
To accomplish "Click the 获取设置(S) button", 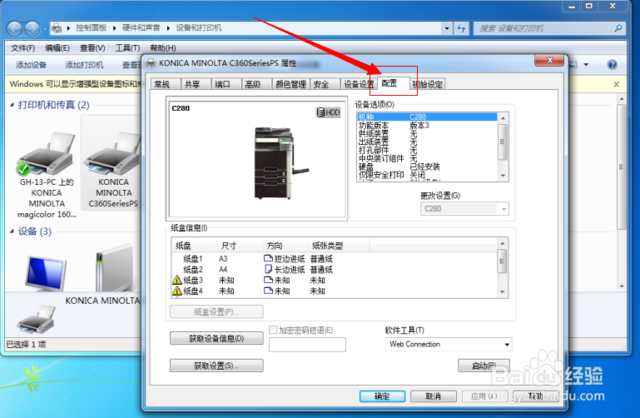I will coord(216,365).
